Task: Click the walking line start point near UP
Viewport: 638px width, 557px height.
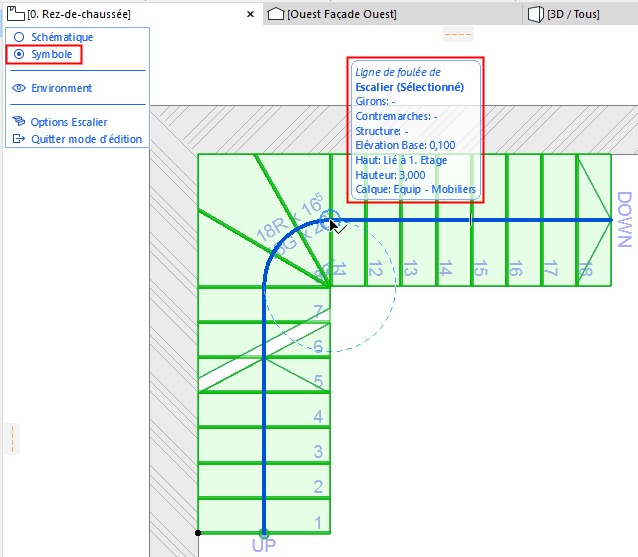Action: coord(264,533)
